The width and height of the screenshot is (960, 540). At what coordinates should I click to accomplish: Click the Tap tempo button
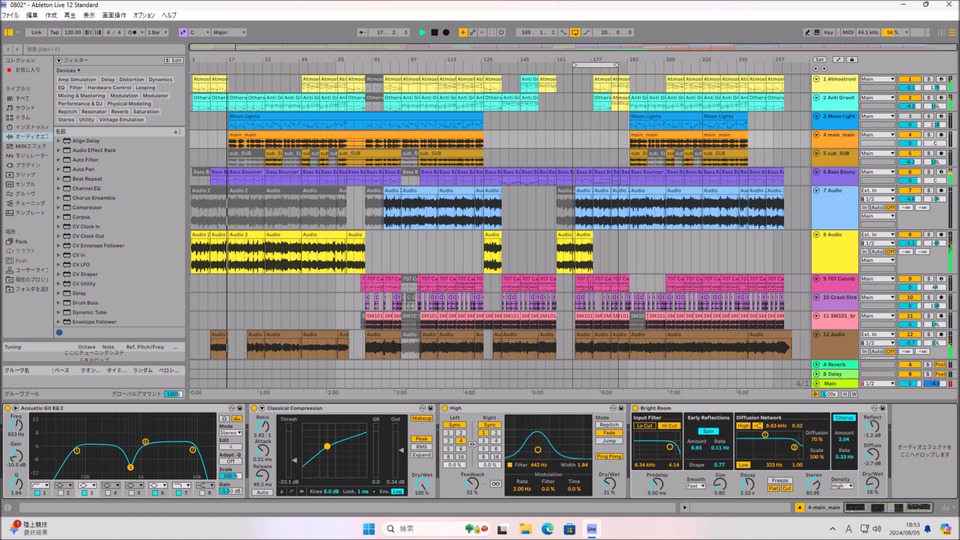[54, 32]
